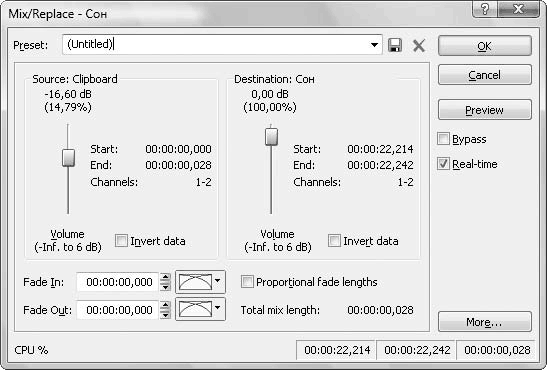Click the Fade In curve shape icon
The height and width of the screenshot is (370, 547).
[x=195, y=282]
